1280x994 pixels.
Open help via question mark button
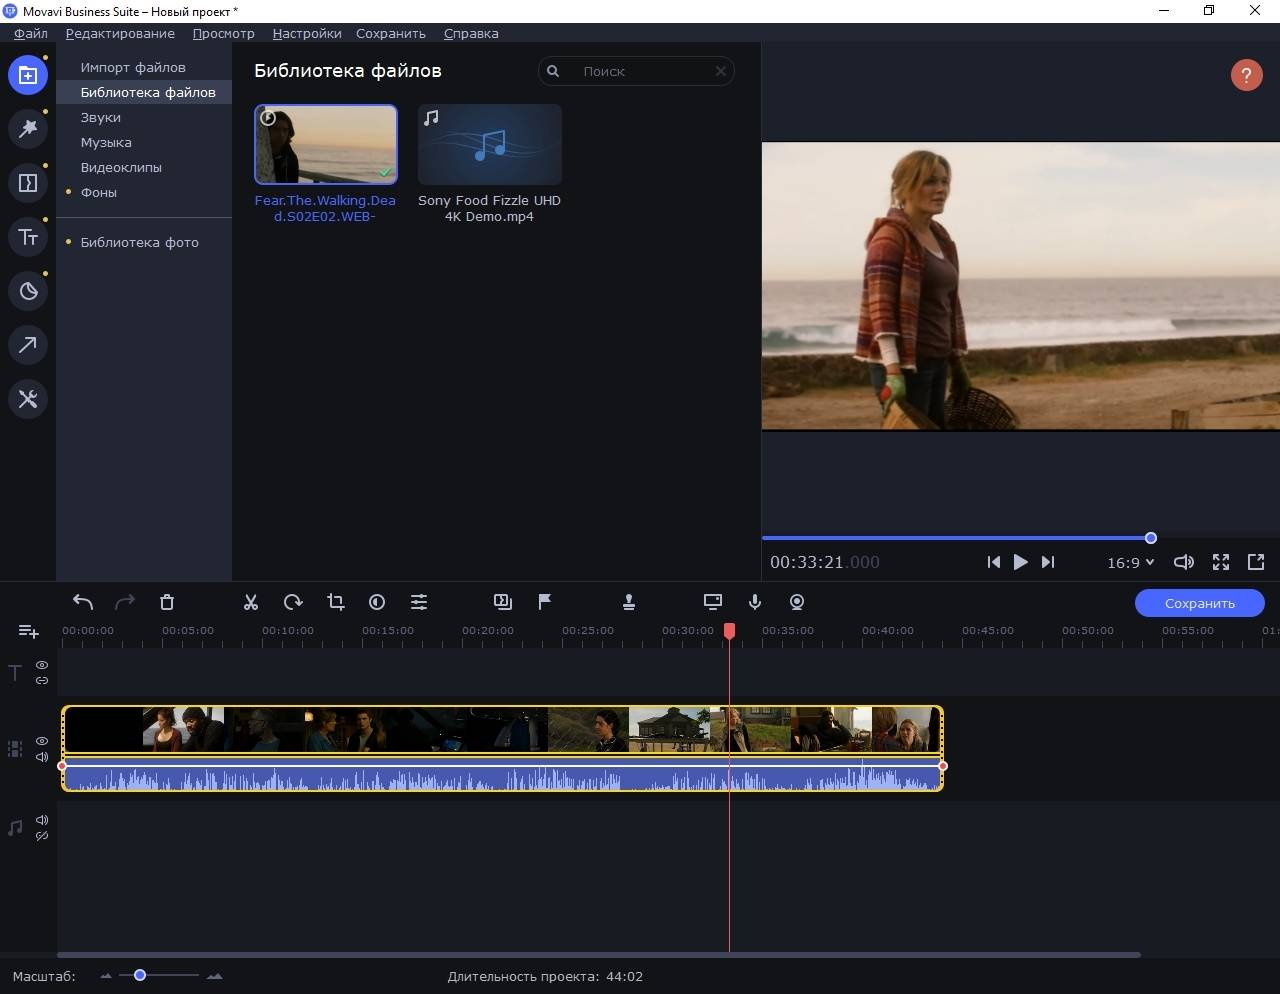tap(1246, 75)
